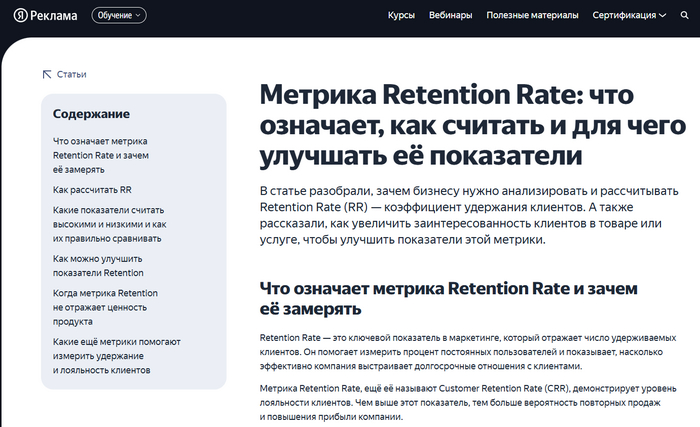Click the intro paragraph starting 'В статье разобрали'
Viewport: 700px width, 427px height.
(x=469, y=215)
